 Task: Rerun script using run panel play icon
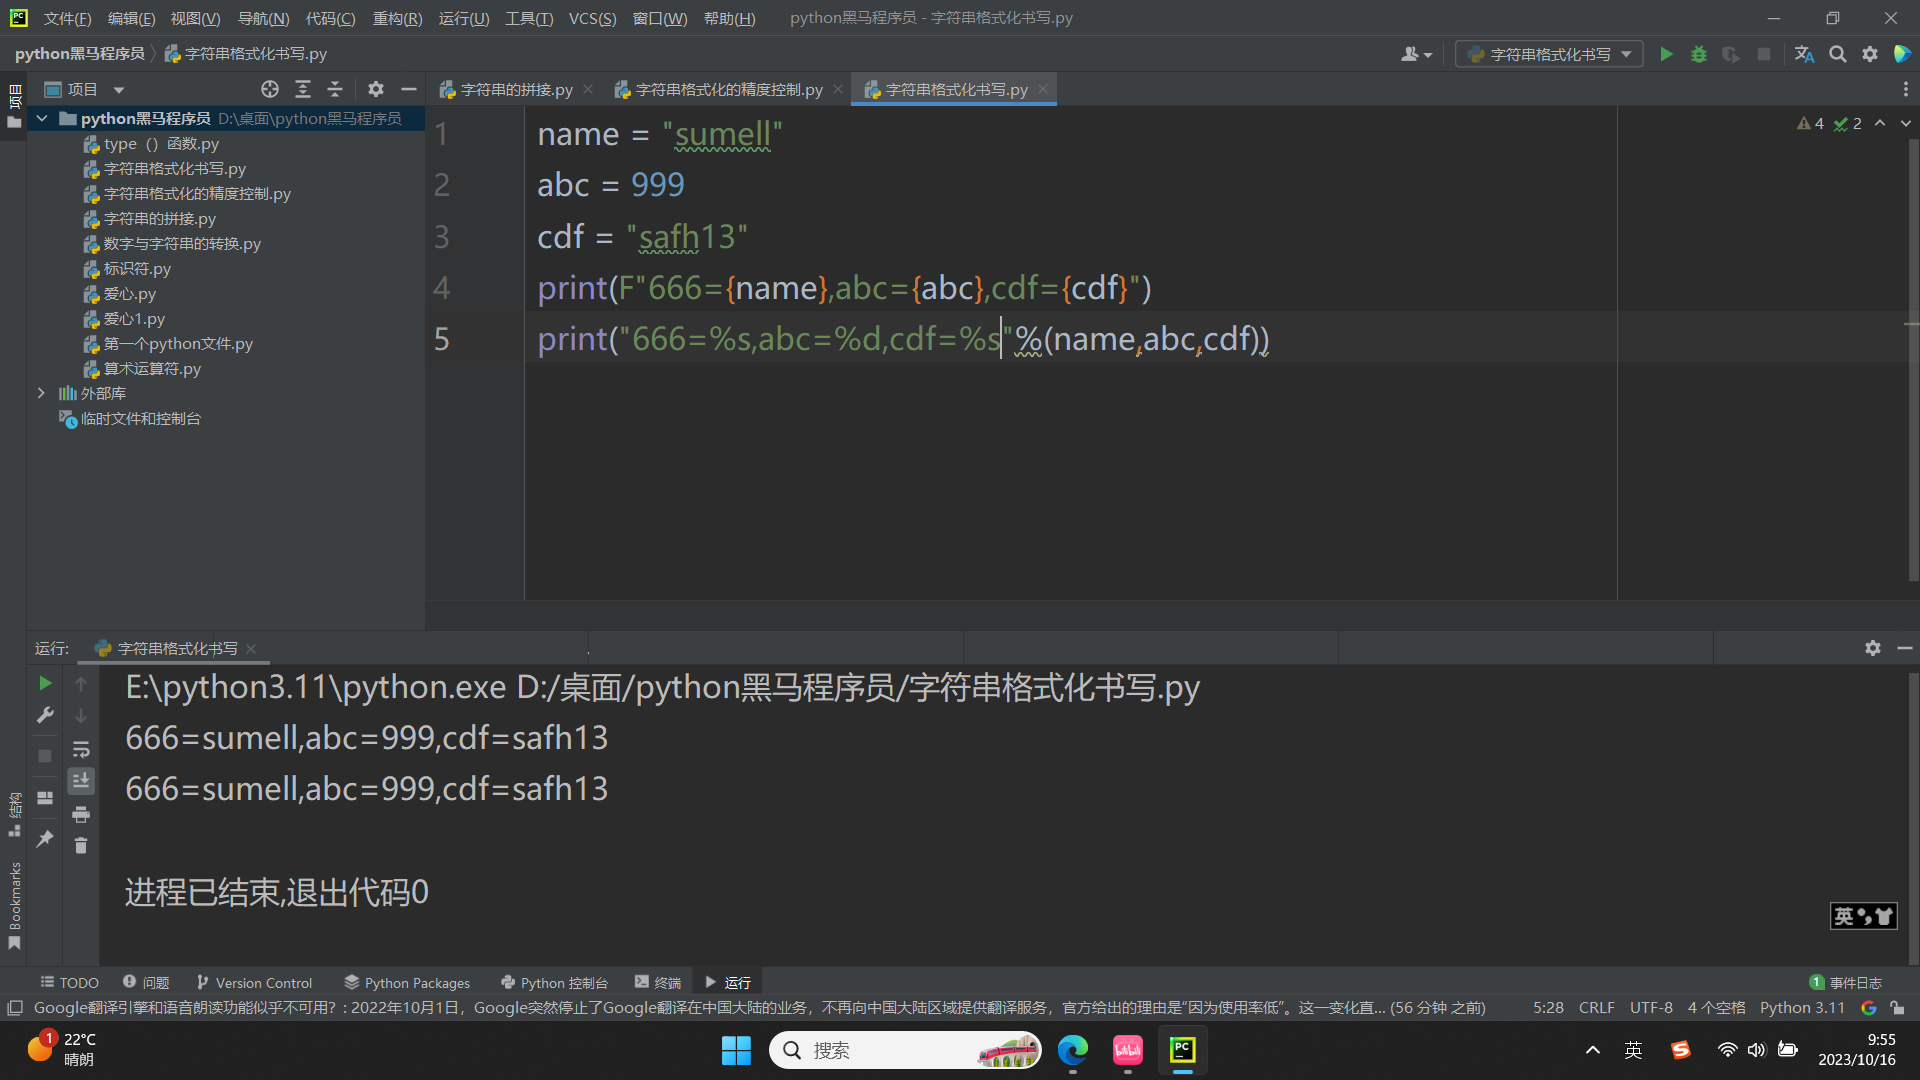pyautogui.click(x=45, y=683)
